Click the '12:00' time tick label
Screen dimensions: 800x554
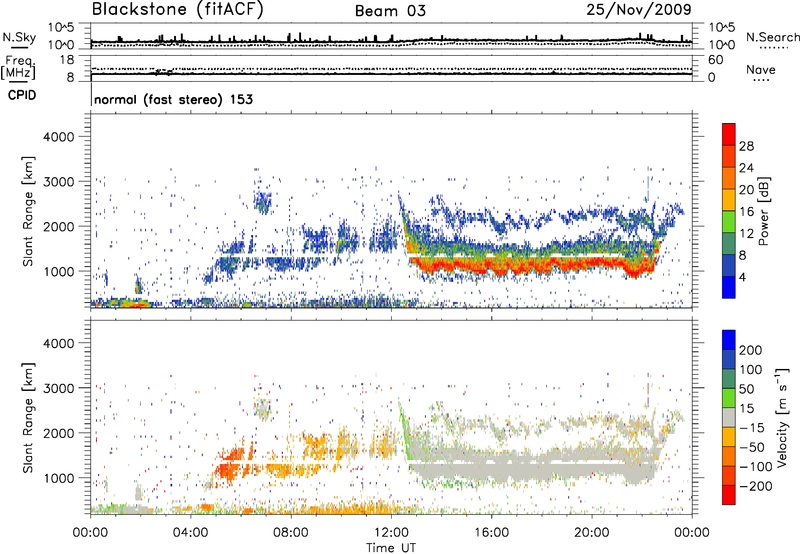point(391,533)
